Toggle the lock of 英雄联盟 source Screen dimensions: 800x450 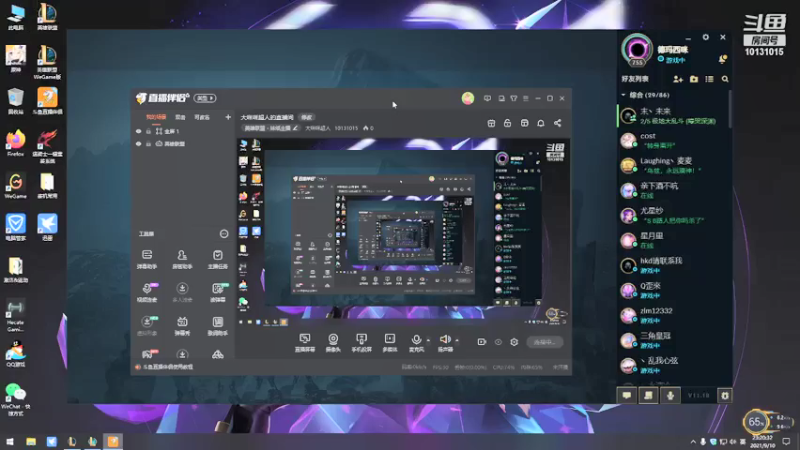(148, 144)
